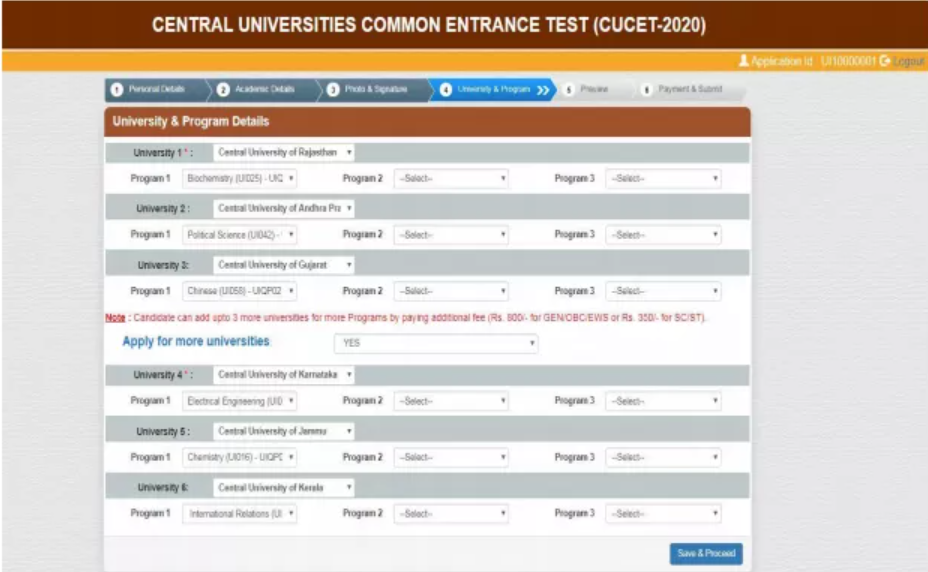Open Program 3 dropdown under University 5
928x572 pixels.
tap(663, 458)
